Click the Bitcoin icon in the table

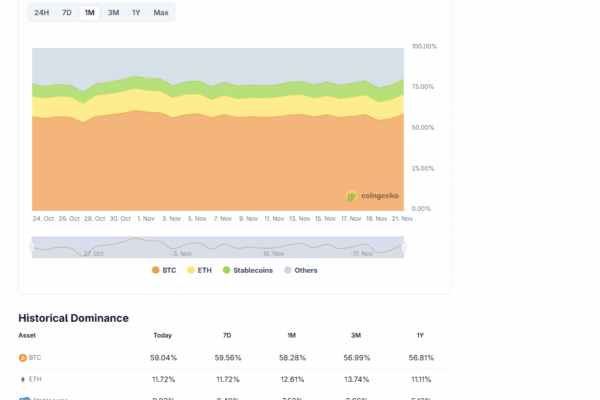click(23, 357)
